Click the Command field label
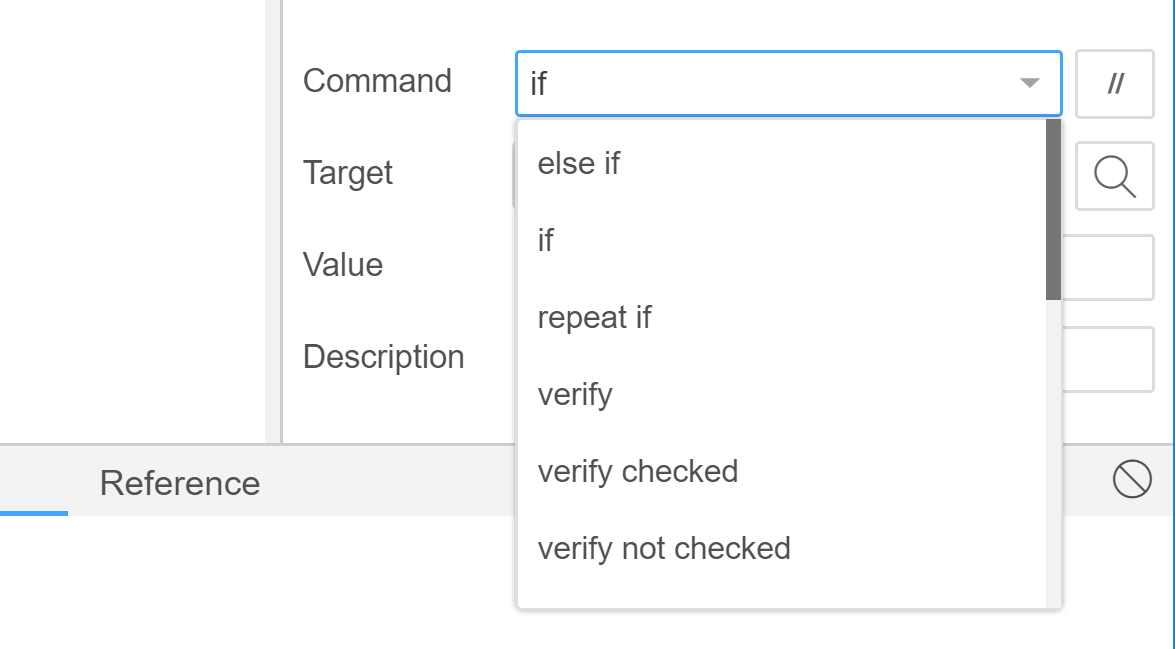The image size is (1175, 649). 377,81
